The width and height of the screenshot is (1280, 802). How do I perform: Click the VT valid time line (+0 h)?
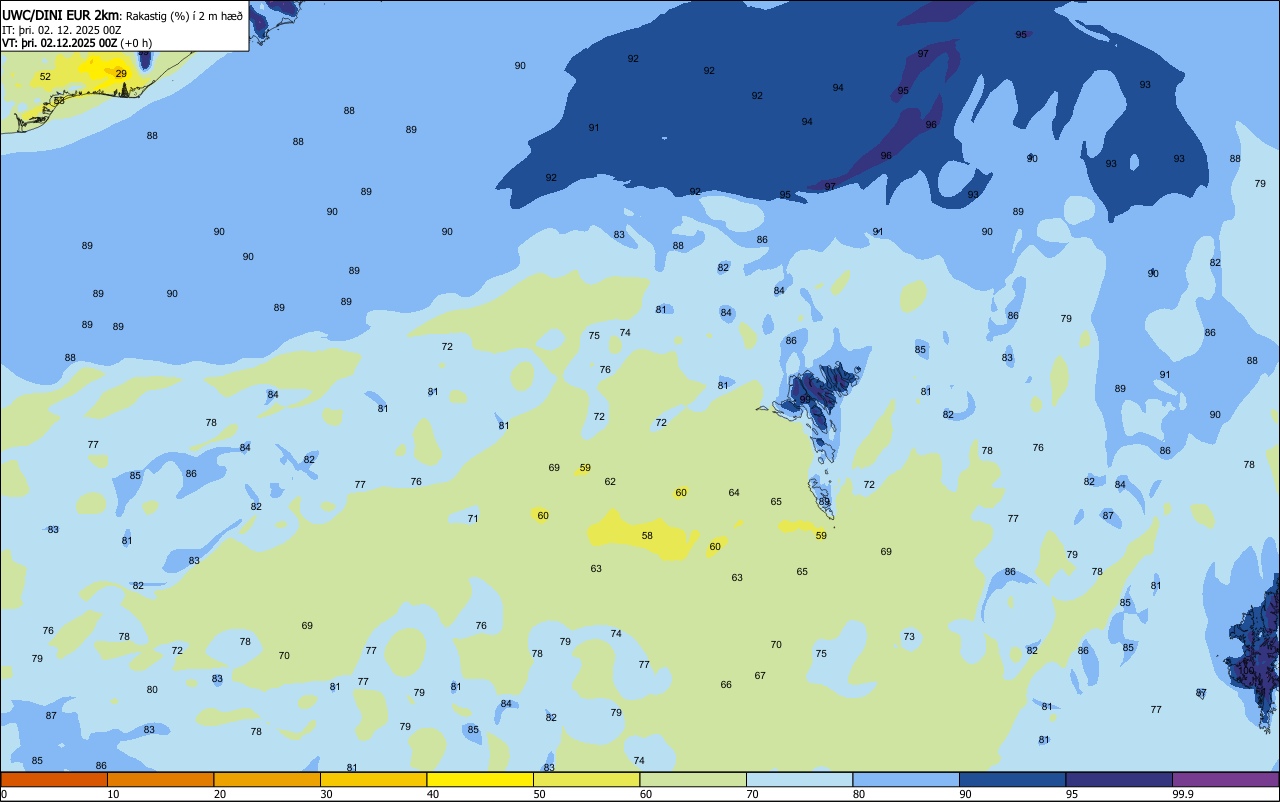point(77,43)
